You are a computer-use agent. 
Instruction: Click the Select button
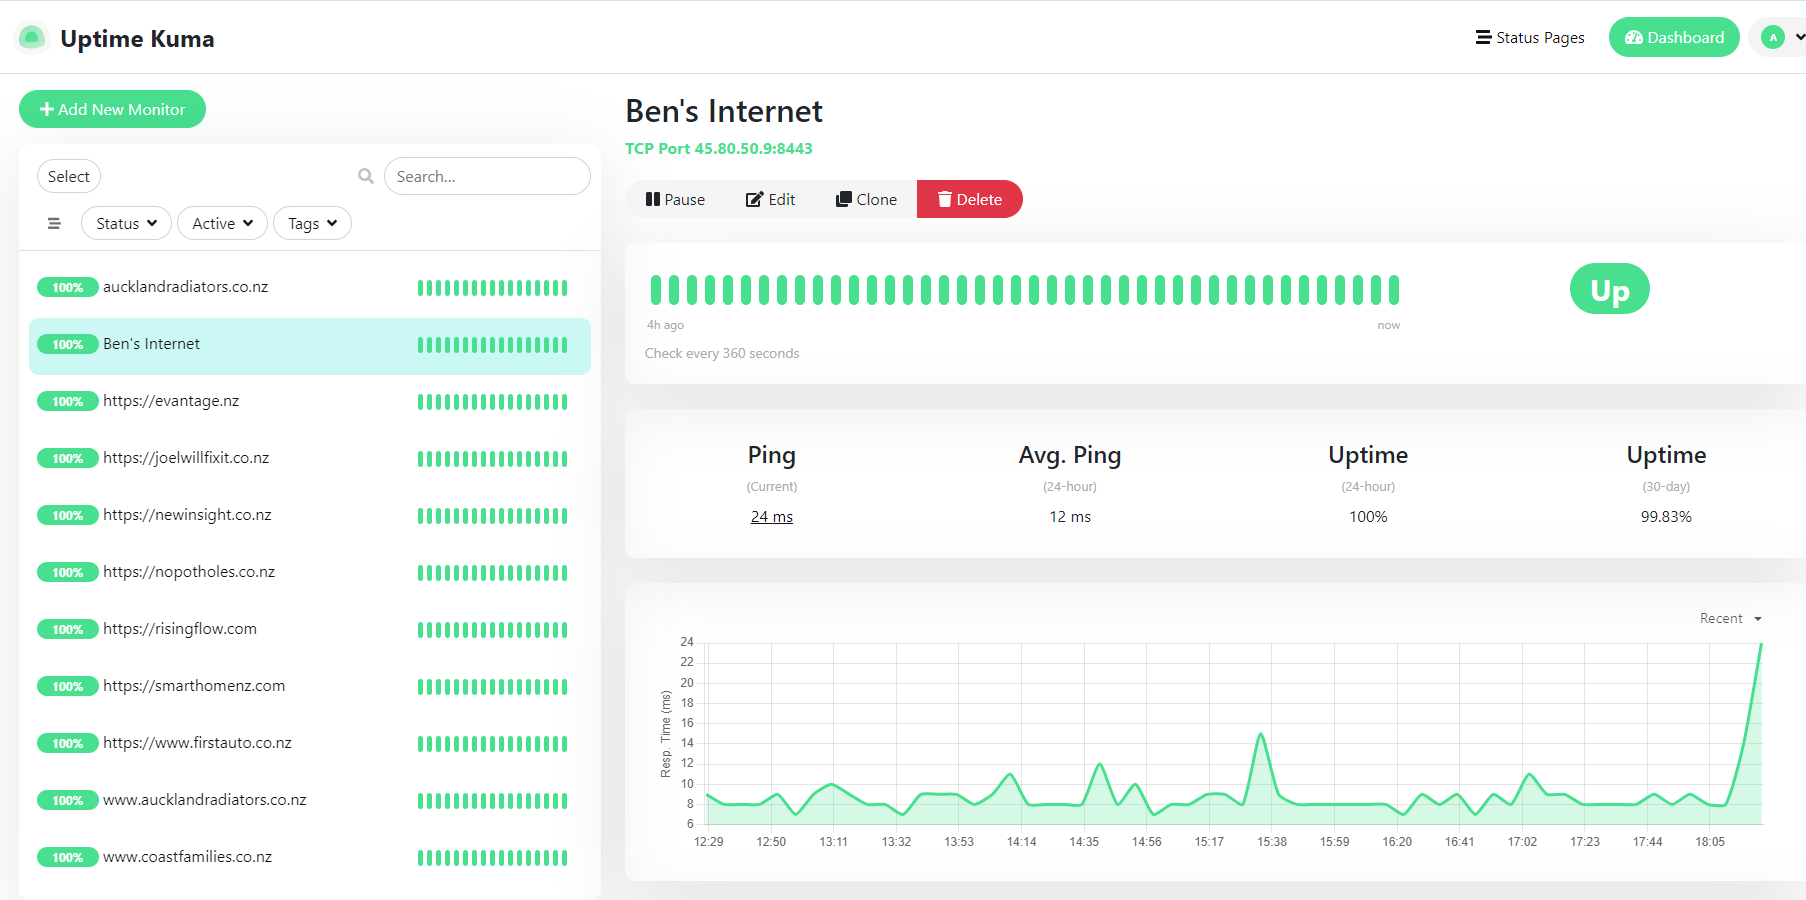[69, 176]
